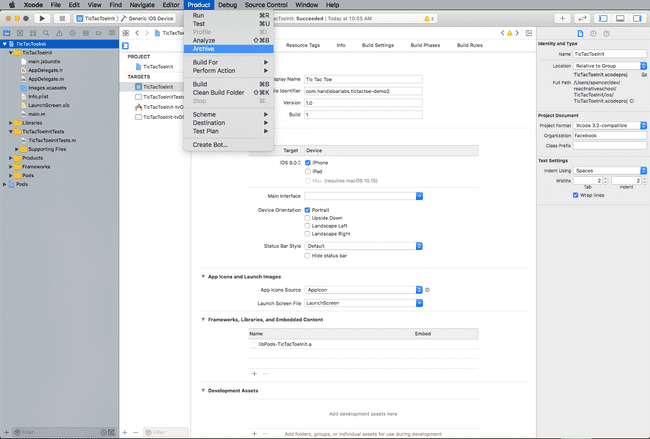Viewport: 650px width, 439px height.
Task: Open the Debug navigator icon
Action: (x=85, y=33)
